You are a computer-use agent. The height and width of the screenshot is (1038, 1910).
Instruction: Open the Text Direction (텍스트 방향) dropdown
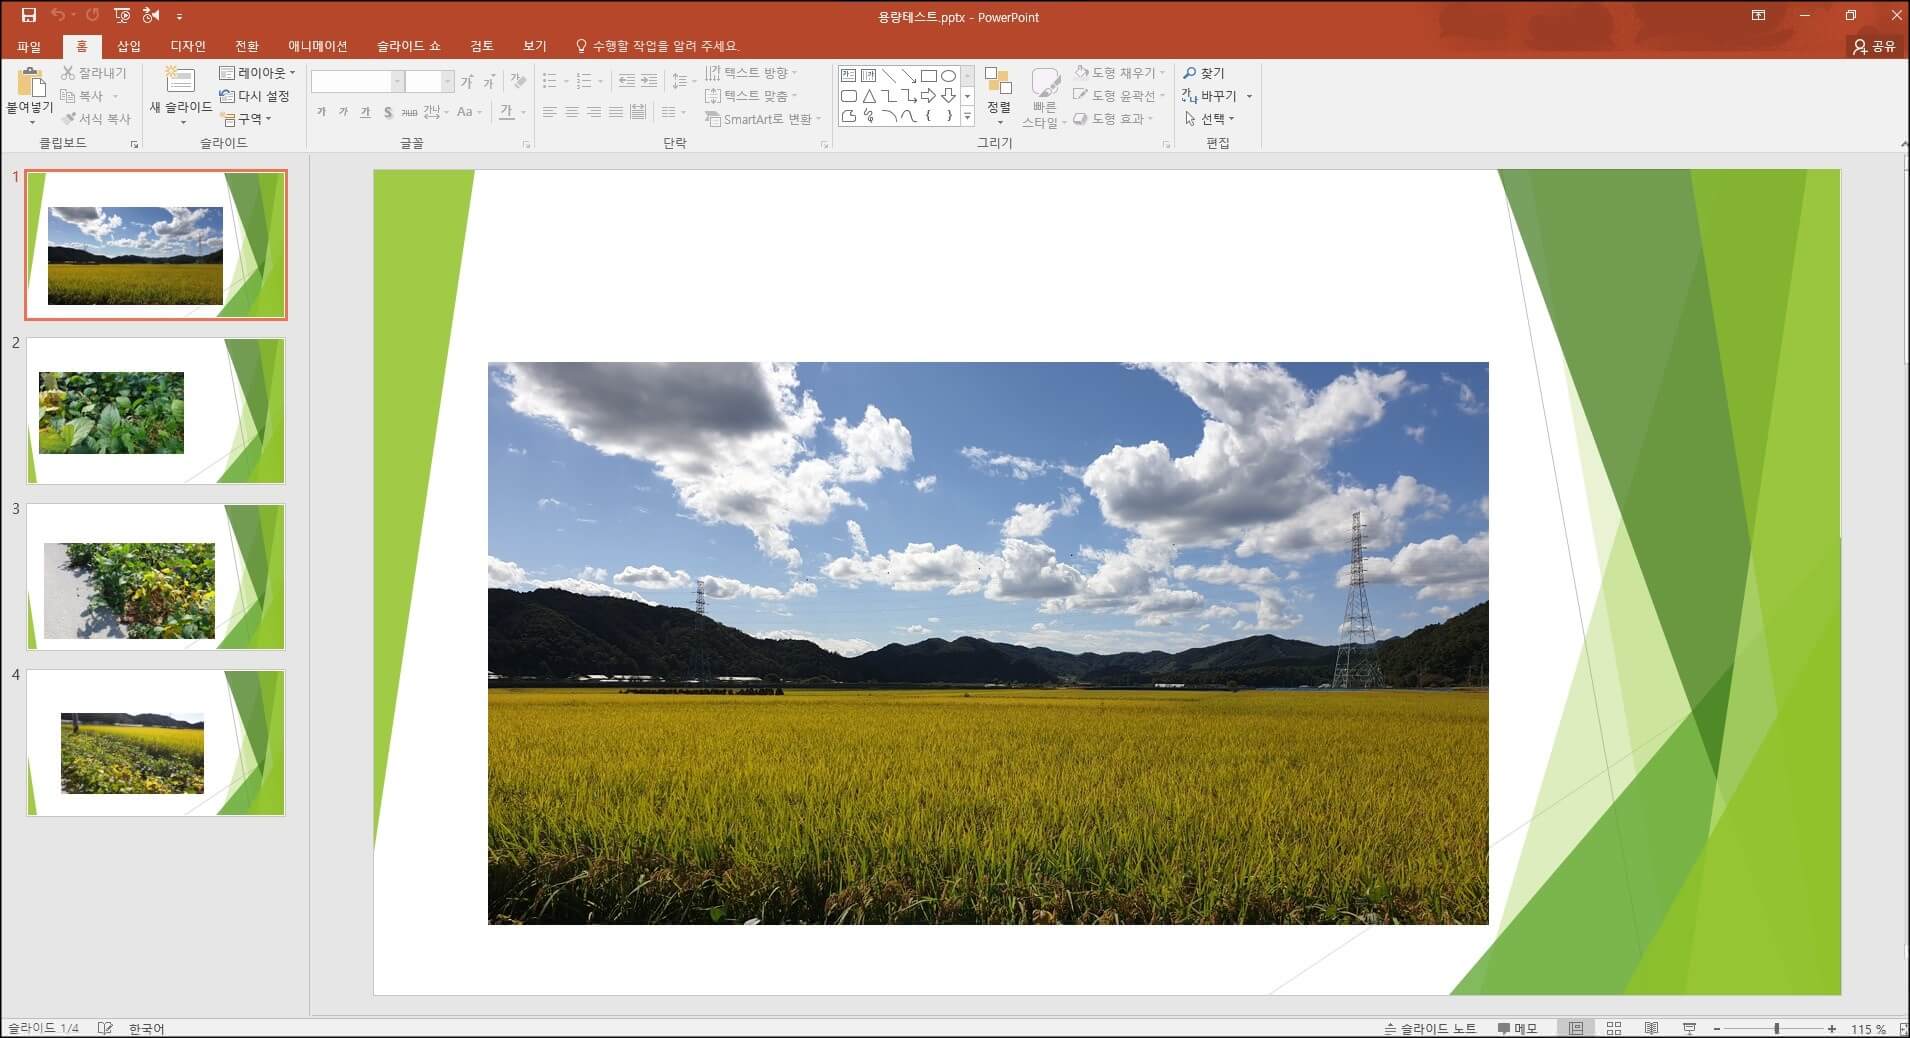click(x=751, y=73)
